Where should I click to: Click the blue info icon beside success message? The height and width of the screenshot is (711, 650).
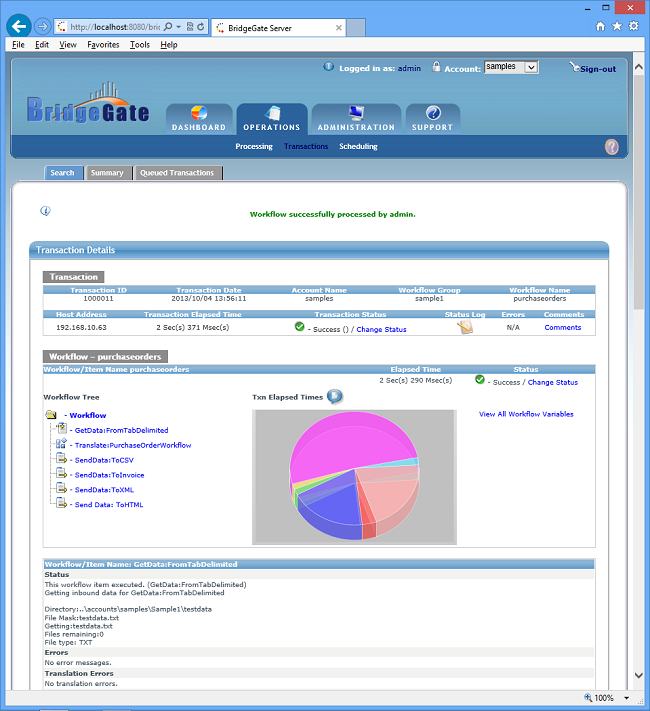[45, 211]
